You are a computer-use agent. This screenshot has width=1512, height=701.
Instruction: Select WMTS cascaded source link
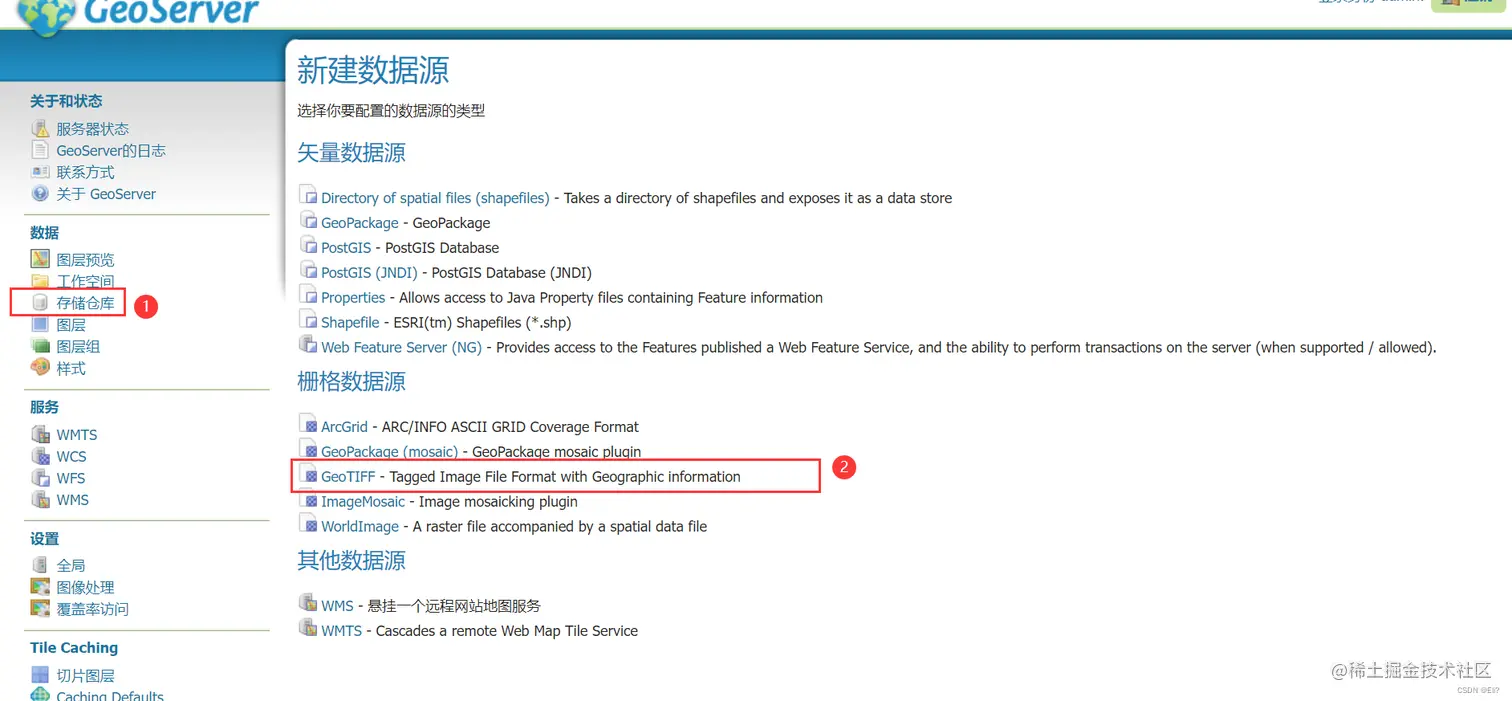click(x=341, y=631)
